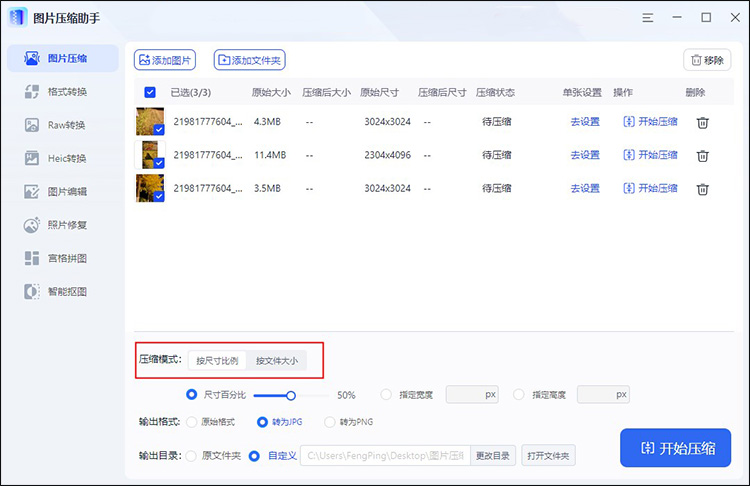
Task: Toggle the select-all 已选(3/3) checkbox
Action: [x=150, y=92]
